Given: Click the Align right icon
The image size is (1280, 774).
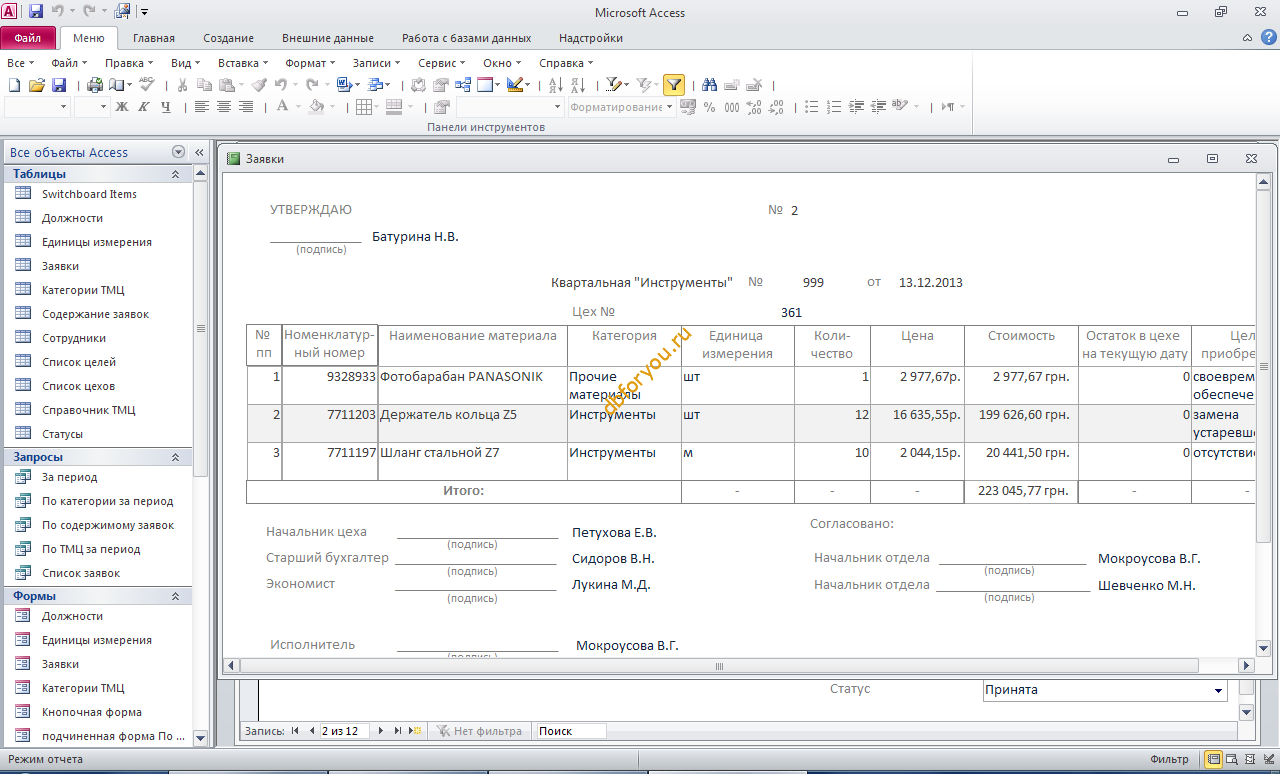Looking at the screenshot, I should pos(245,107).
